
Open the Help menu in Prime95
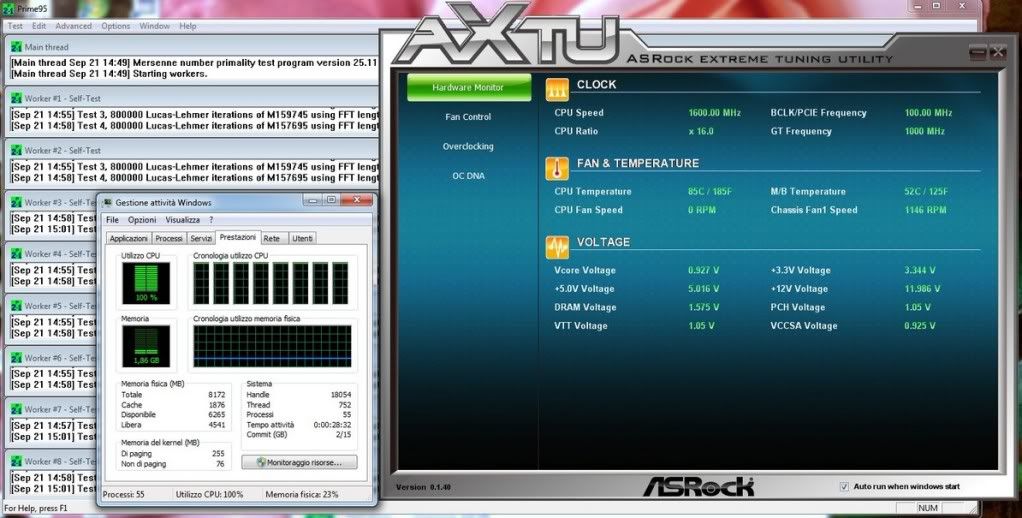(188, 26)
